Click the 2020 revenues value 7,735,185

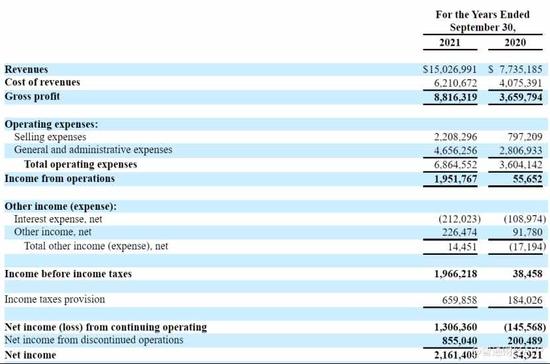(521, 69)
